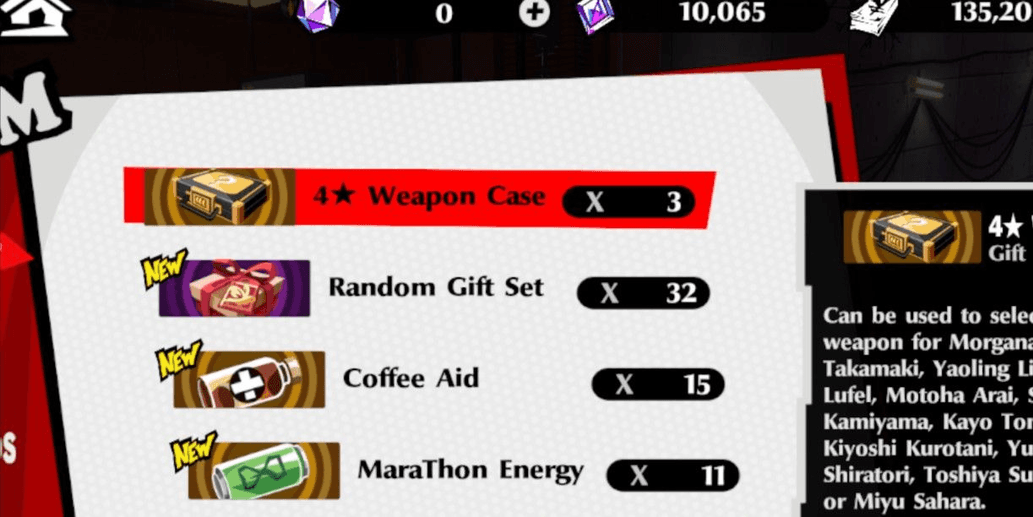1033x517 pixels.
Task: Click the 10,065 currency counter
Action: pyautogui.click(x=723, y=11)
